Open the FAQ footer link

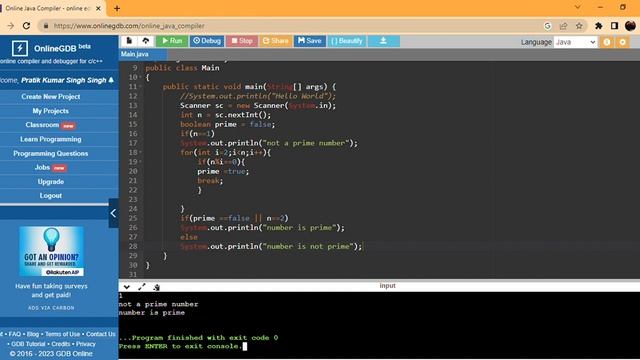15,334
